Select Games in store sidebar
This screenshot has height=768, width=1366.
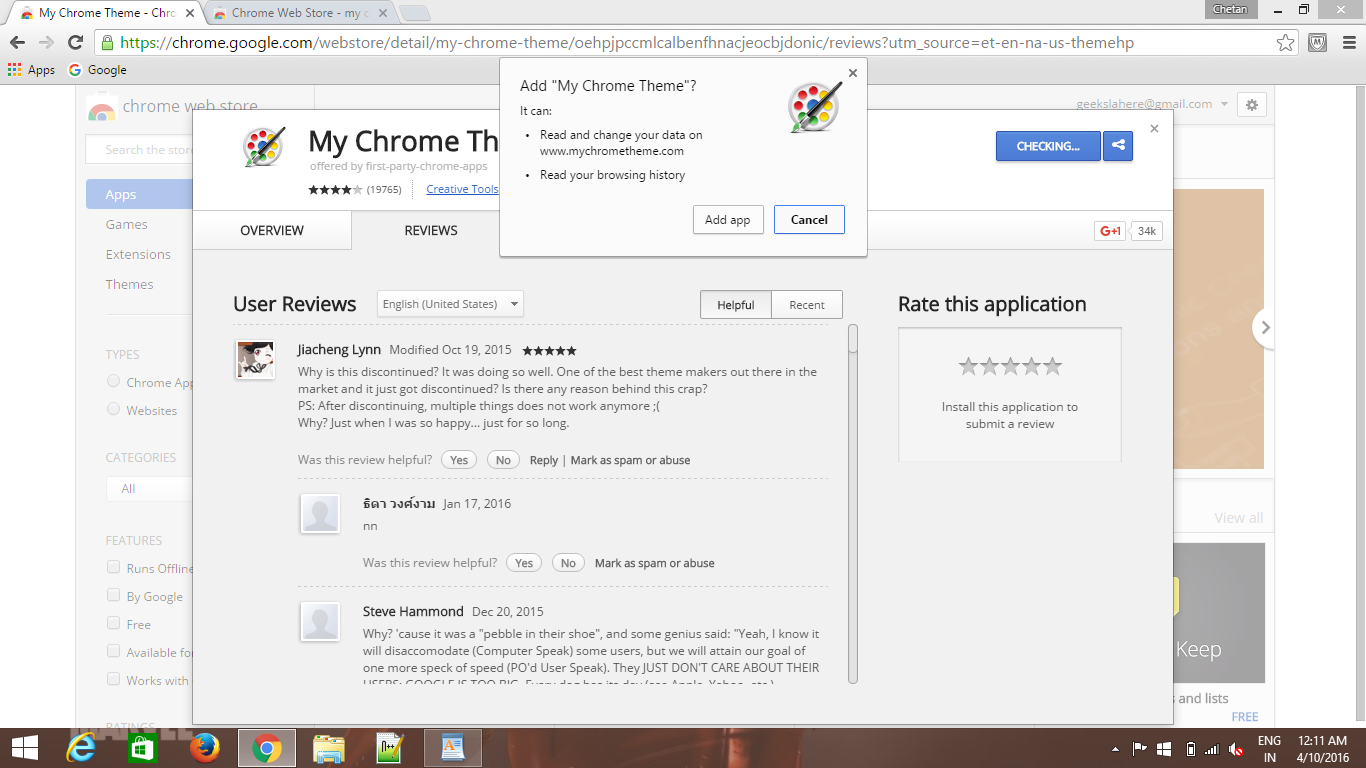[x=127, y=224]
